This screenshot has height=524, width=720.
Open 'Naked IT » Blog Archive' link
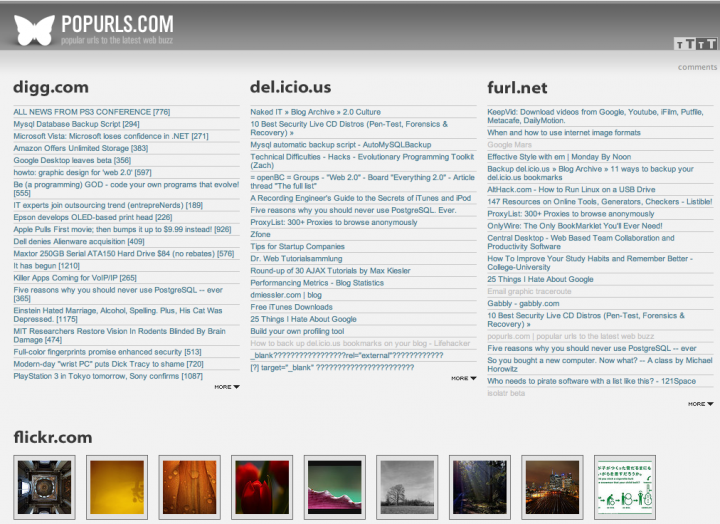[315, 112]
